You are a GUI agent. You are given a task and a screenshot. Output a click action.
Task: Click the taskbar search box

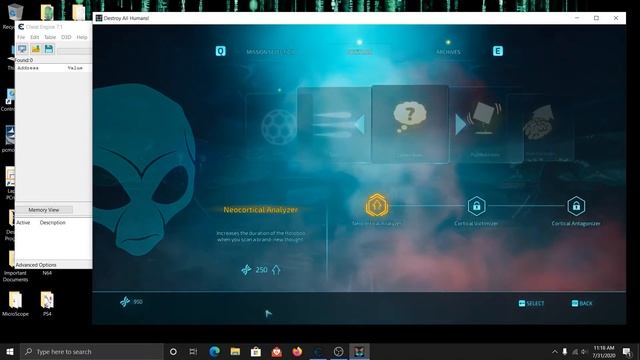91,351
